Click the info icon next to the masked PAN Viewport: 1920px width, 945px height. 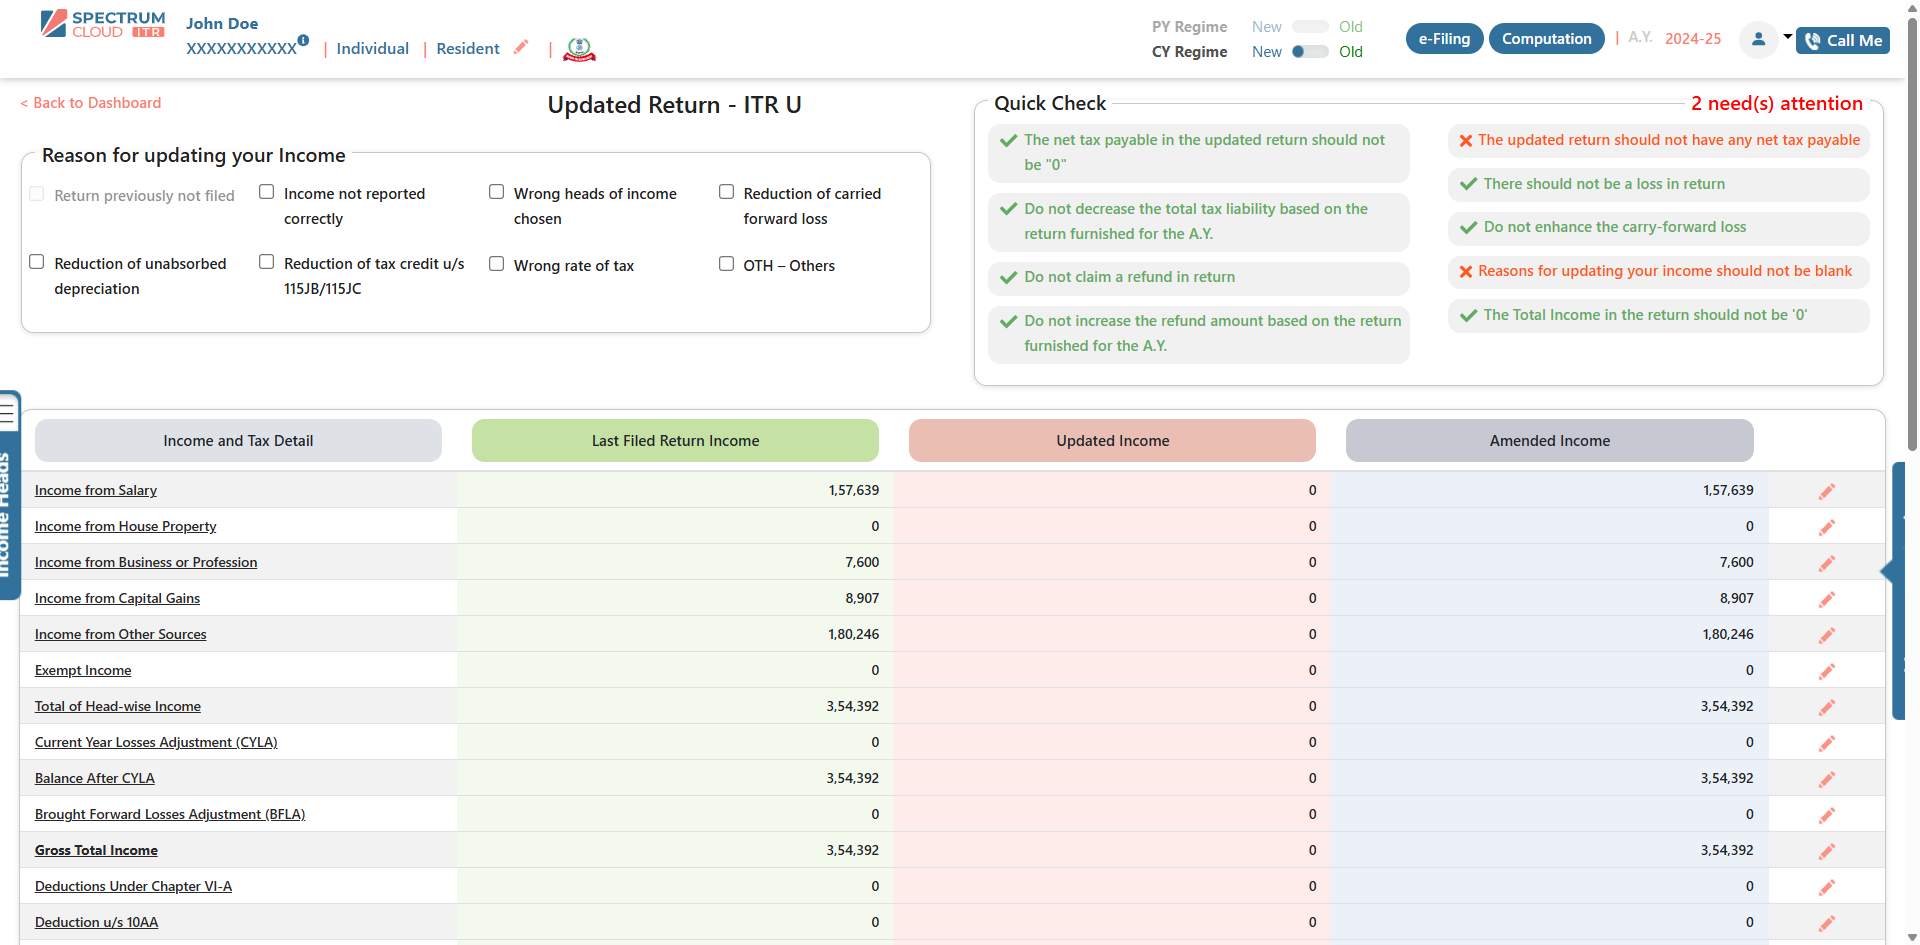[303, 41]
